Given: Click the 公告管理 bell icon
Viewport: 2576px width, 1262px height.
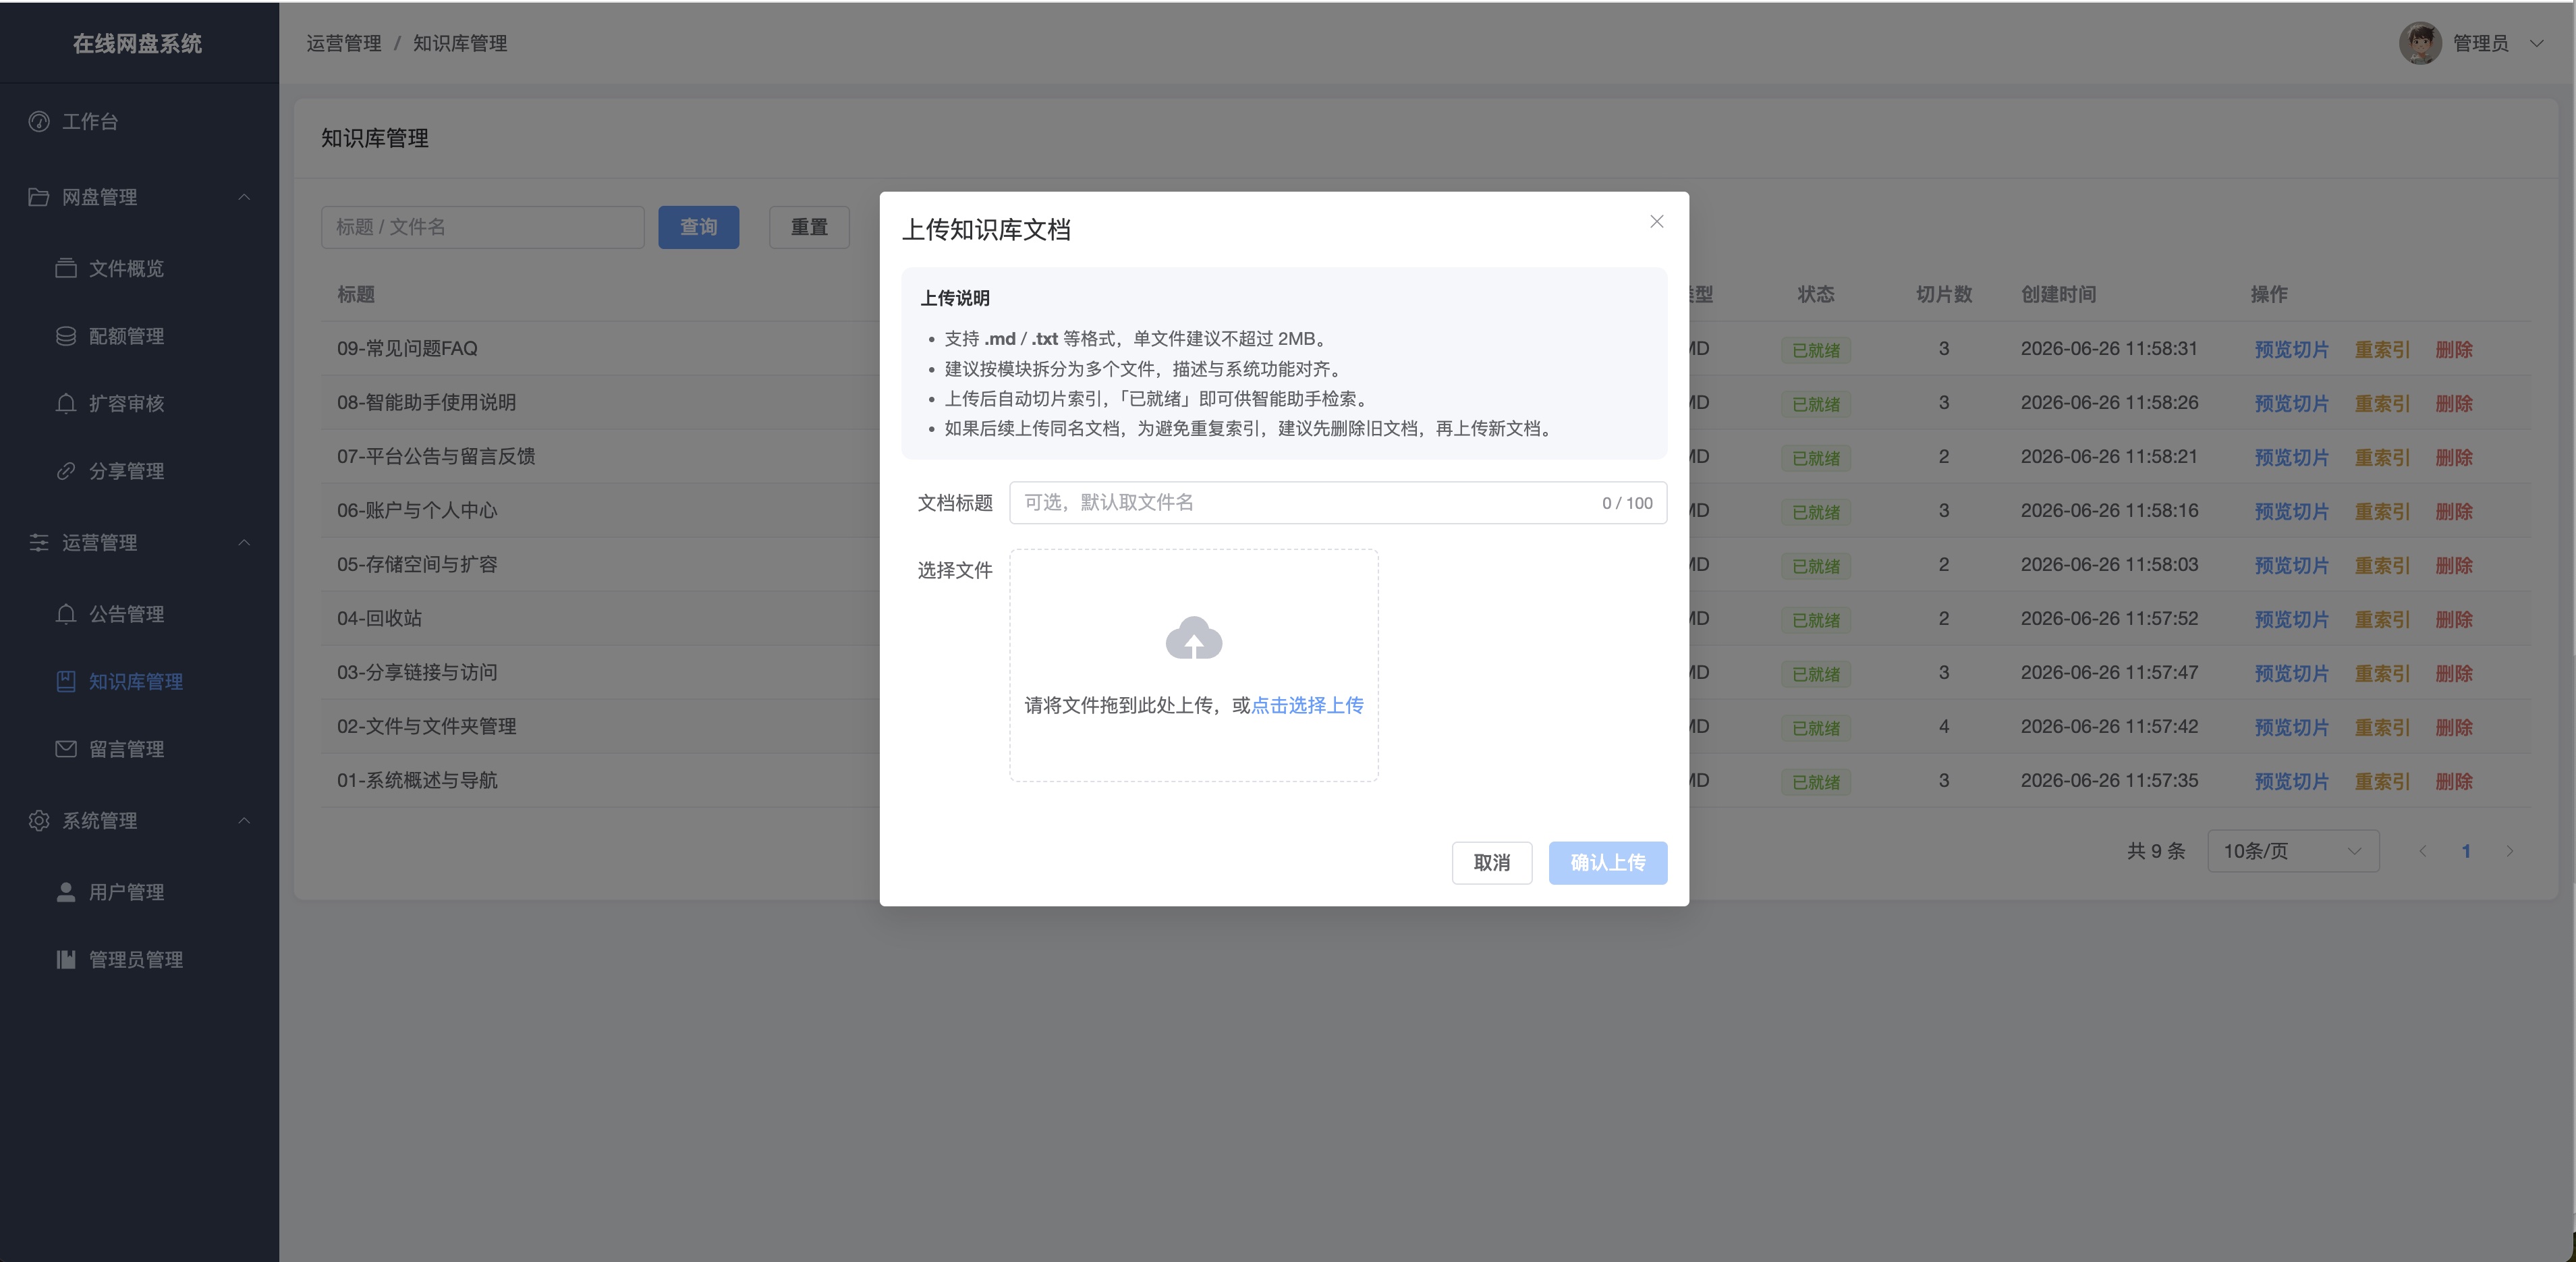Looking at the screenshot, I should (x=66, y=614).
